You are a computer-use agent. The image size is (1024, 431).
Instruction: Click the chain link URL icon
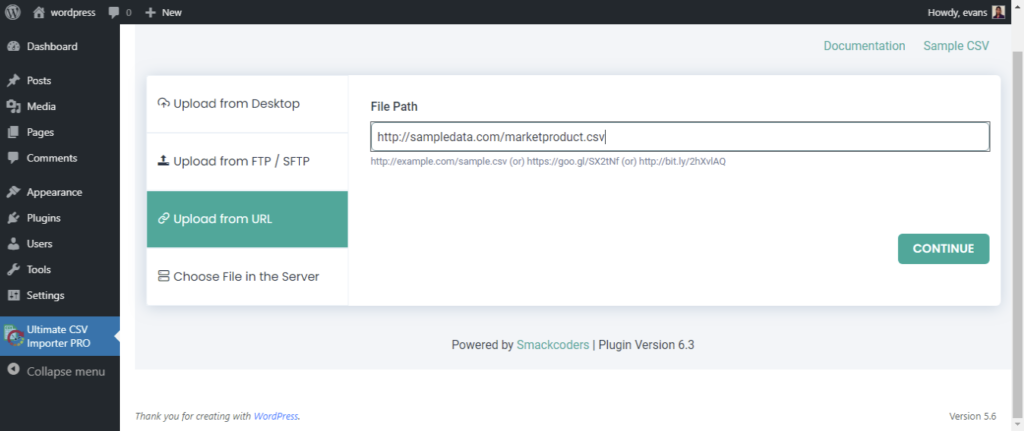[x=164, y=219]
